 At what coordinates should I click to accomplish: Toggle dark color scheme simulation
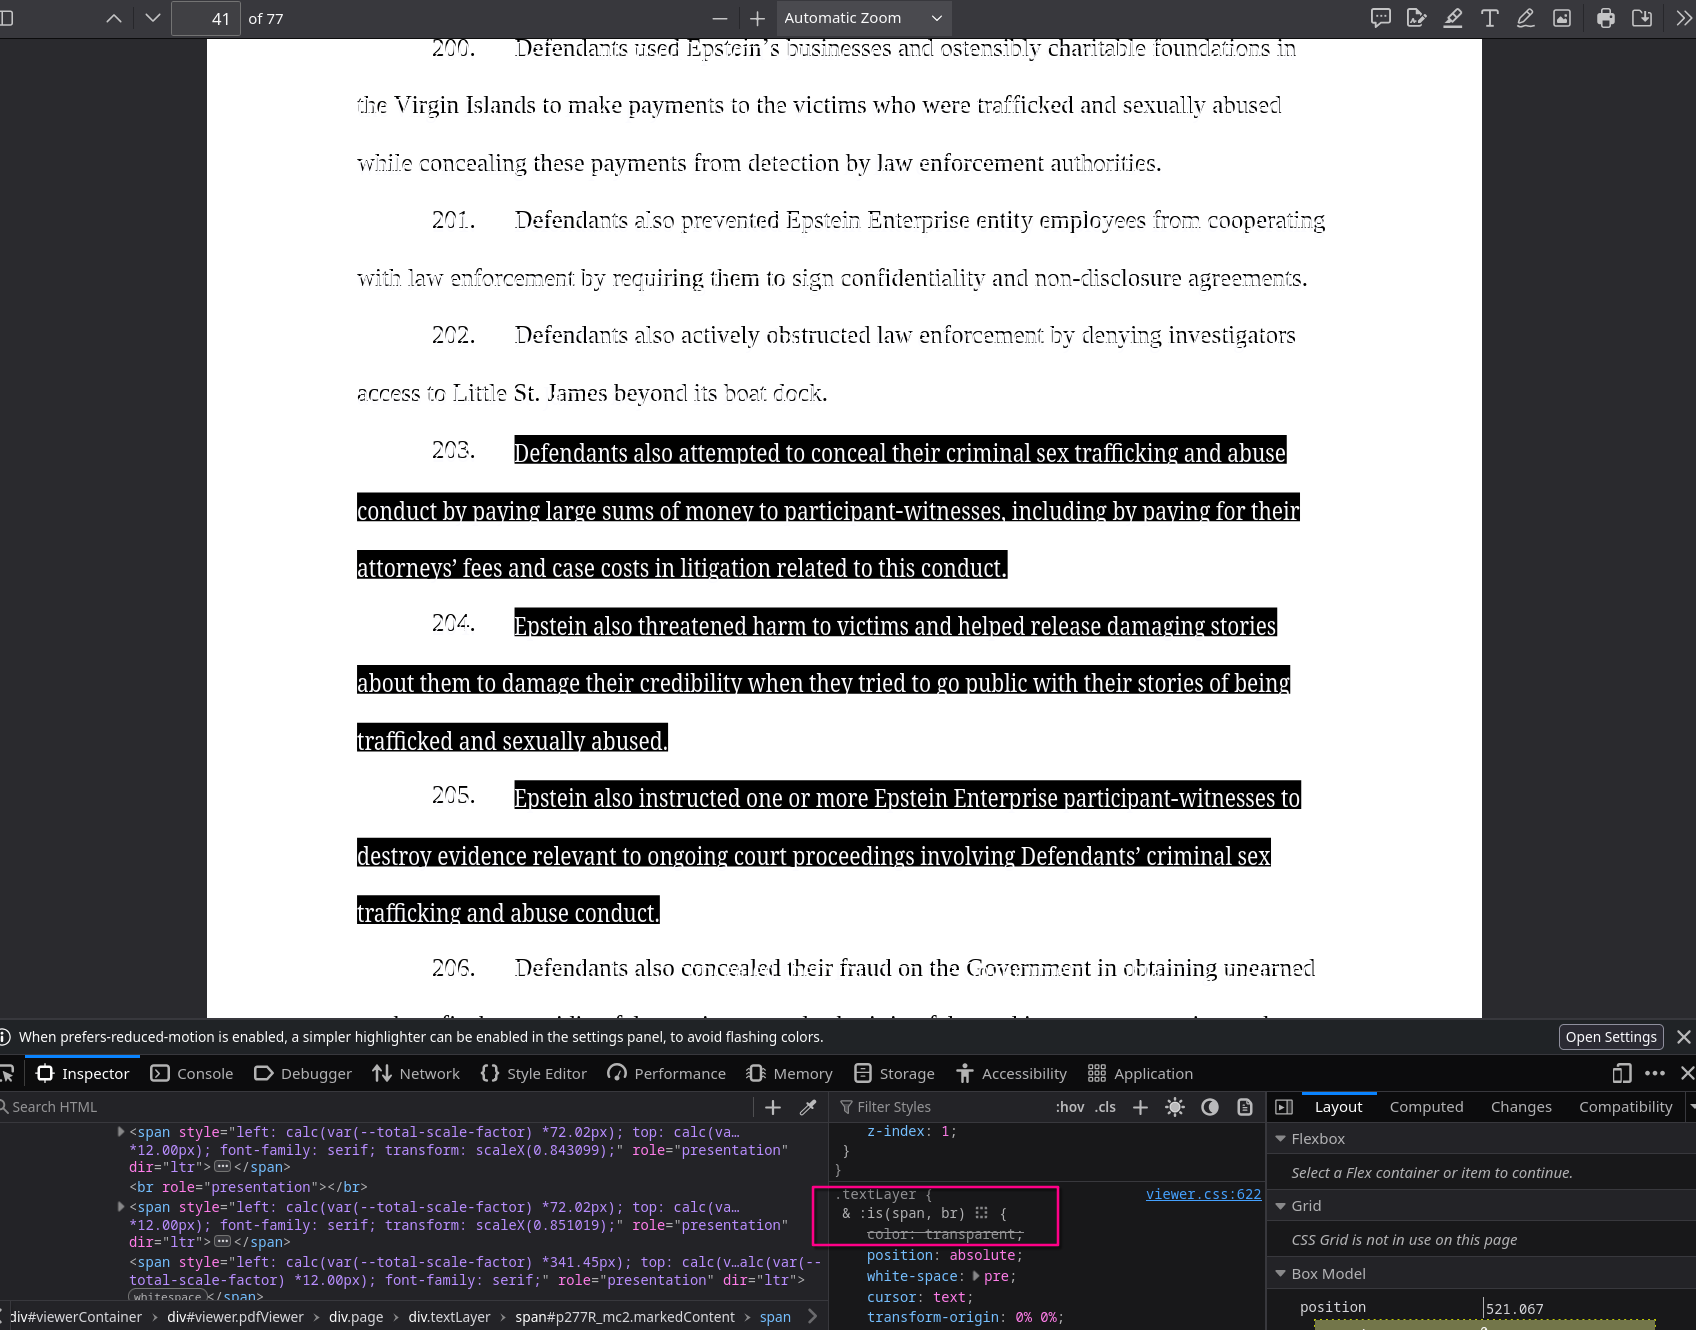click(1210, 1107)
